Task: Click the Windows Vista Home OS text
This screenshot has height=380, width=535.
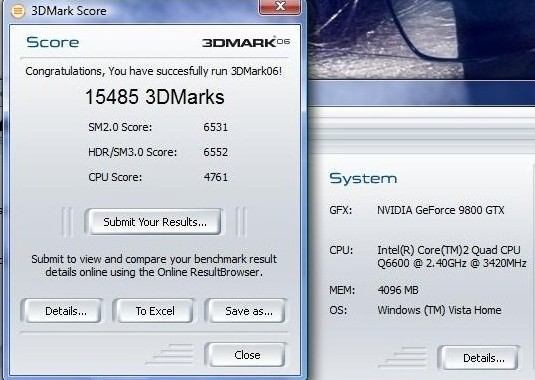Action: [439, 310]
